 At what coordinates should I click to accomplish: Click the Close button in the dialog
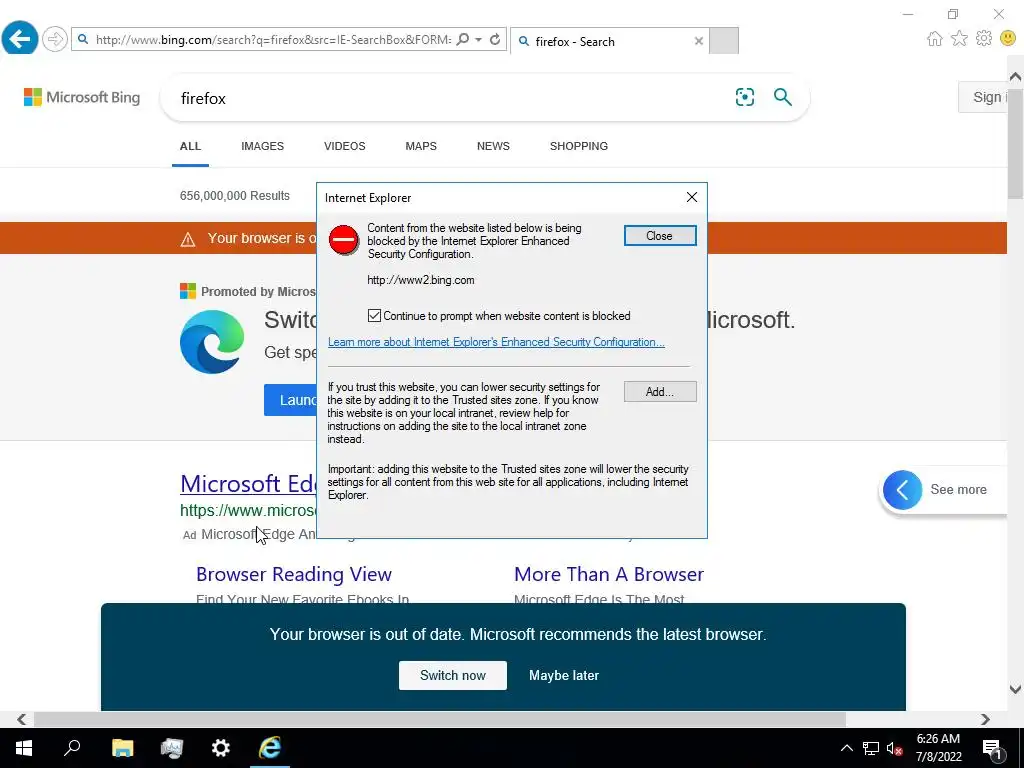(660, 236)
